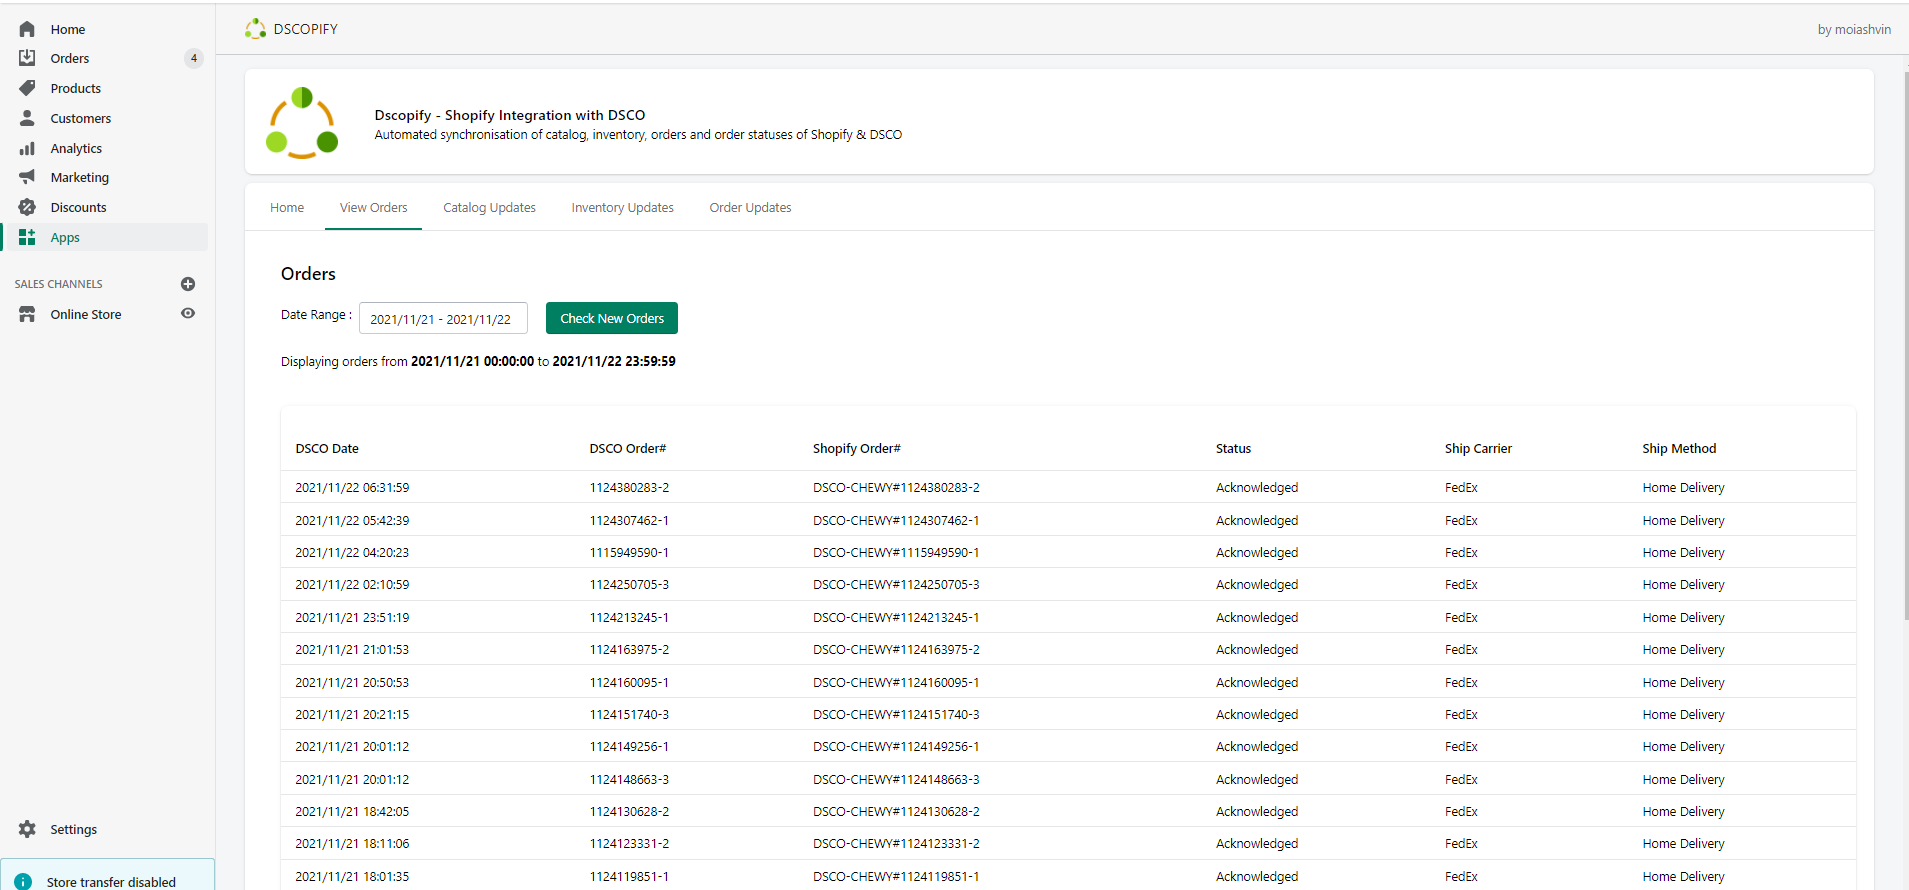Open the Catalog Updates tab
Screen dimensions: 1909x890
point(489,208)
